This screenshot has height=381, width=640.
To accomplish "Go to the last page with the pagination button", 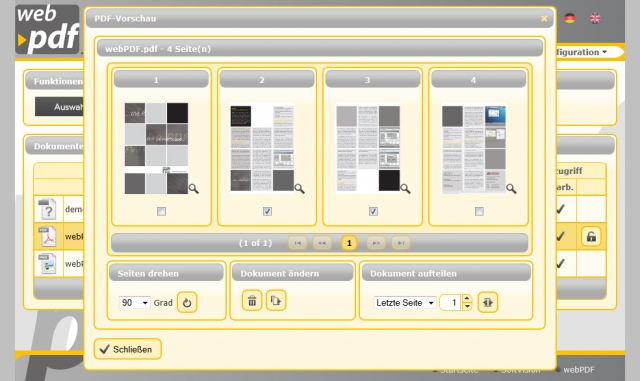I will pos(401,243).
